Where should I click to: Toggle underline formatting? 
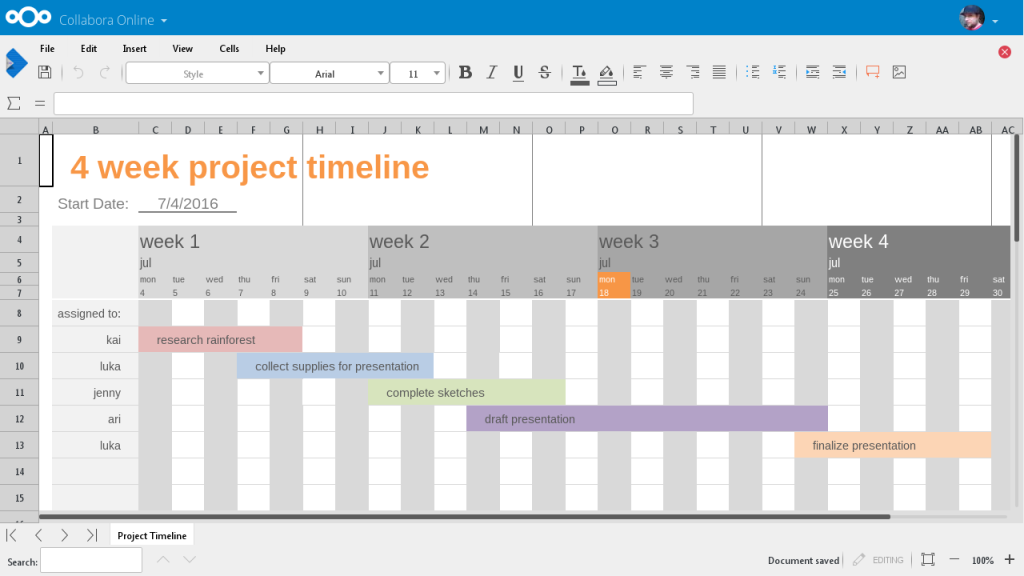click(x=518, y=72)
